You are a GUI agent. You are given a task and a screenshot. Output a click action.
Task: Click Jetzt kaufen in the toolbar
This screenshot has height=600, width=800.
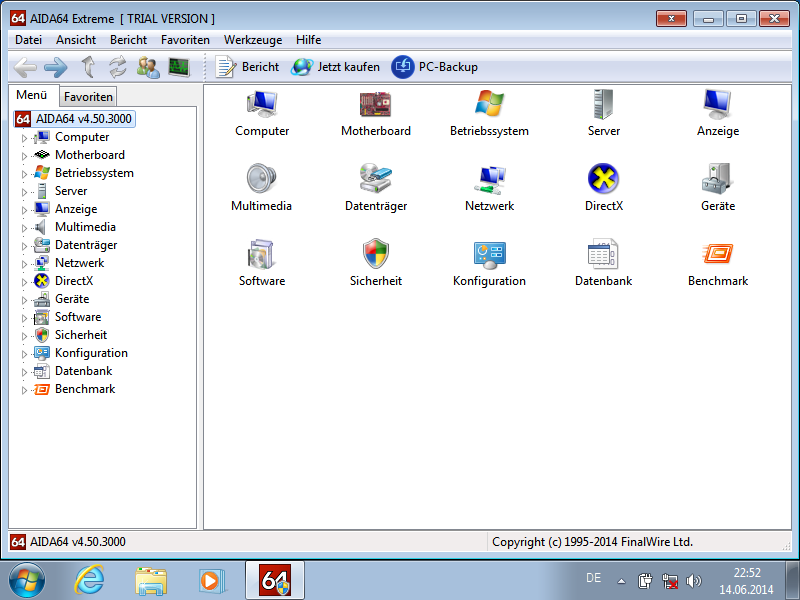(335, 67)
